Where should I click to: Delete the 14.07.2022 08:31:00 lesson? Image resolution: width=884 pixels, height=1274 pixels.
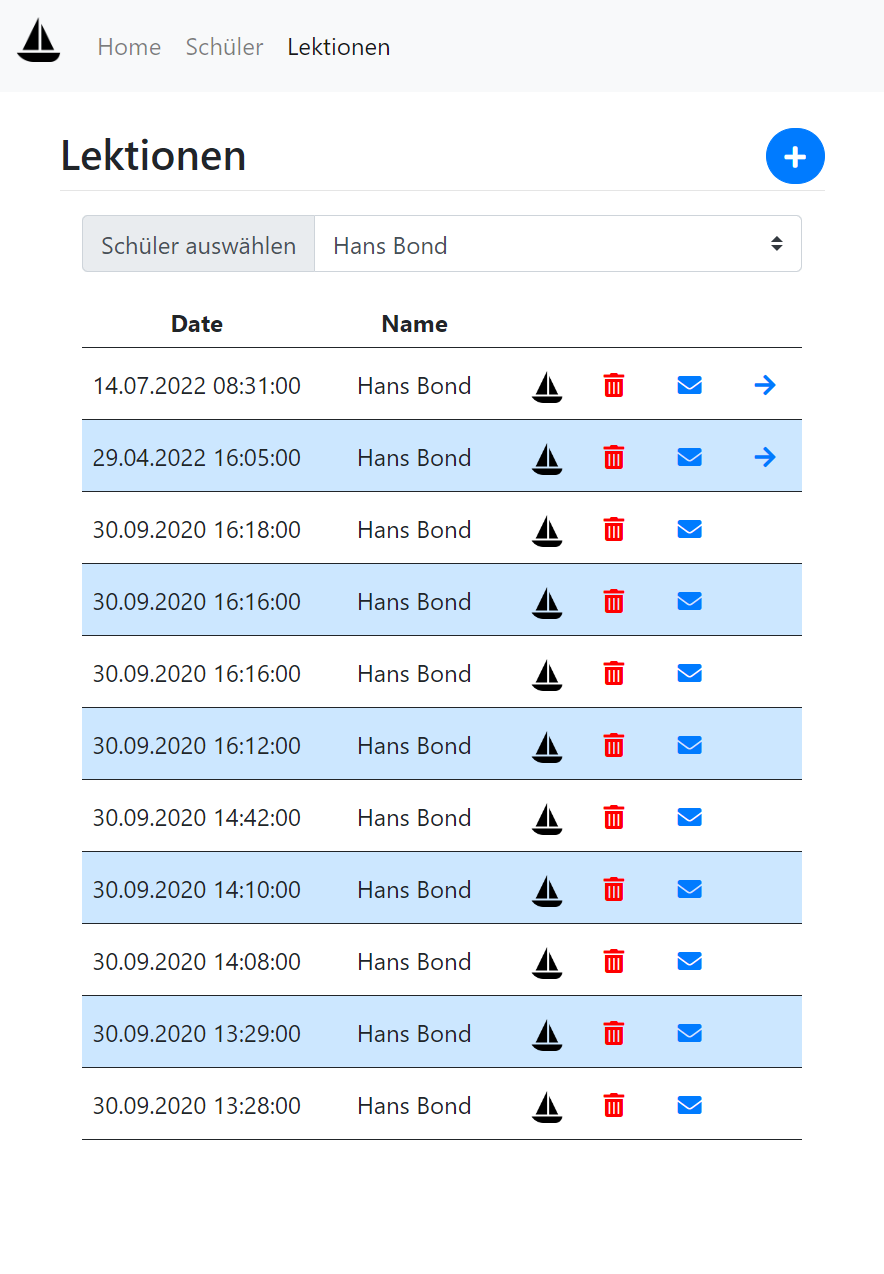[x=614, y=385]
